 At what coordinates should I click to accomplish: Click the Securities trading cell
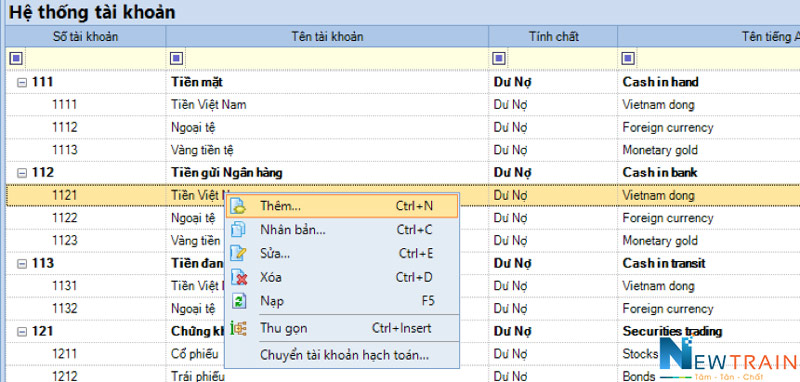[x=672, y=332]
